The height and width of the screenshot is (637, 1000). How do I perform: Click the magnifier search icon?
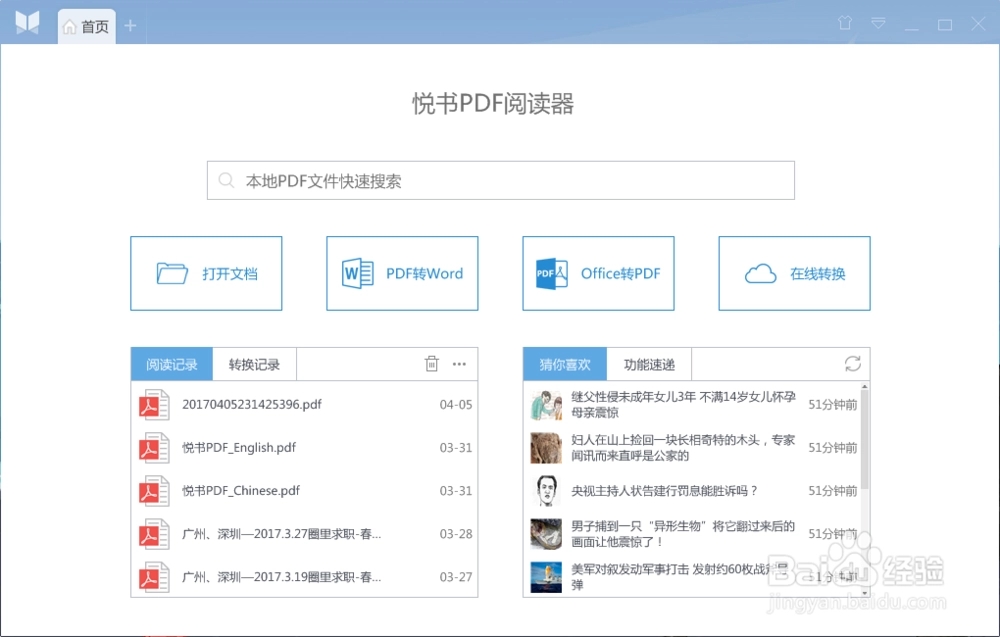[x=226, y=180]
